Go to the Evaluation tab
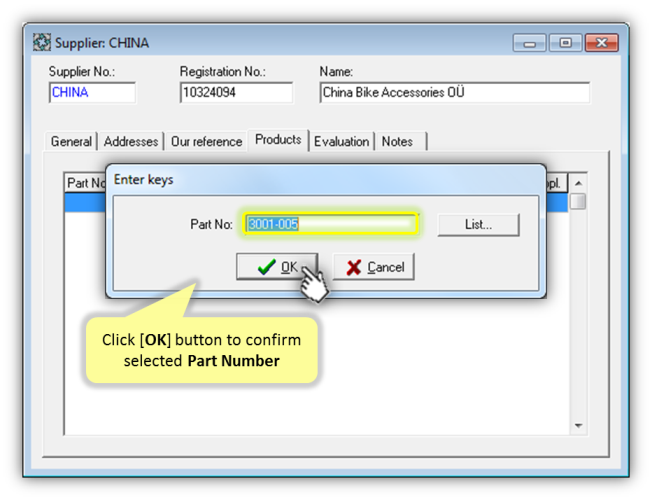 pyautogui.click(x=341, y=142)
